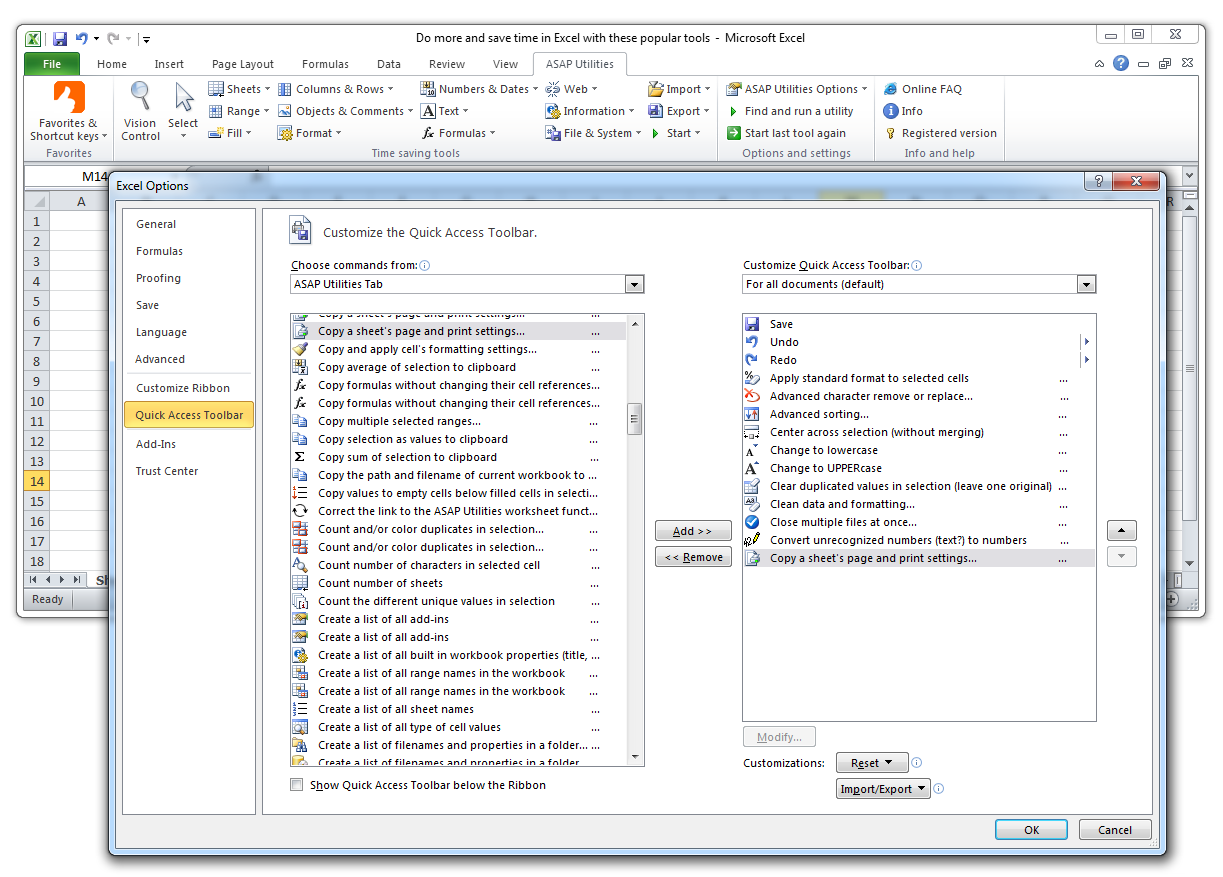Open the Import/Export dropdown button
Image resolution: width=1223 pixels, height=877 pixels.
pyautogui.click(x=883, y=789)
